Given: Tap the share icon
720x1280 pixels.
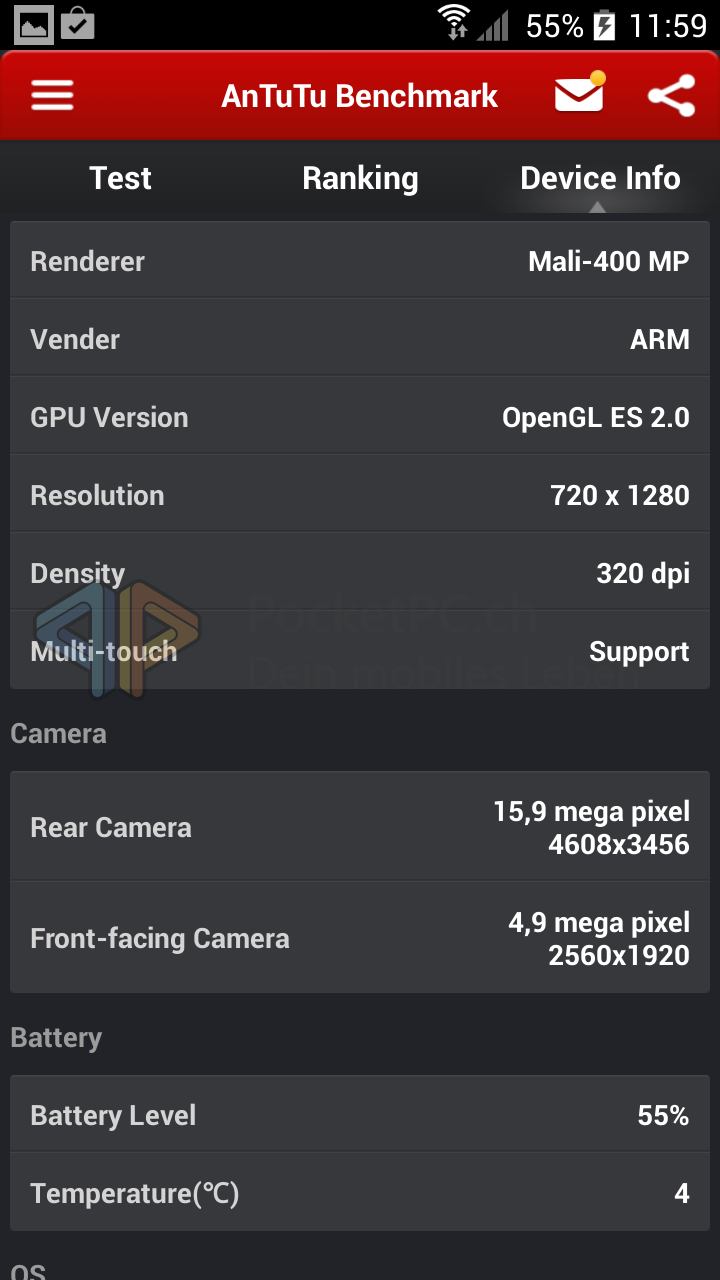Looking at the screenshot, I should tap(671, 96).
